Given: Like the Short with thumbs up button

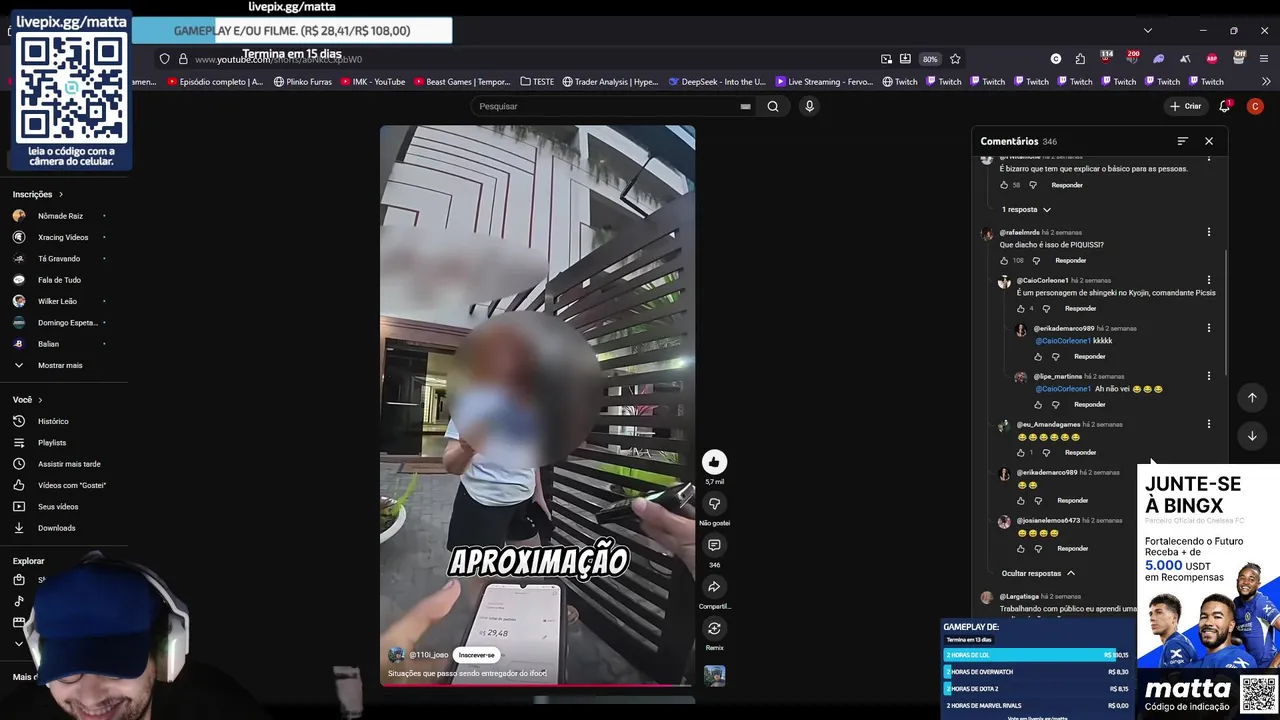Looking at the screenshot, I should (x=714, y=462).
